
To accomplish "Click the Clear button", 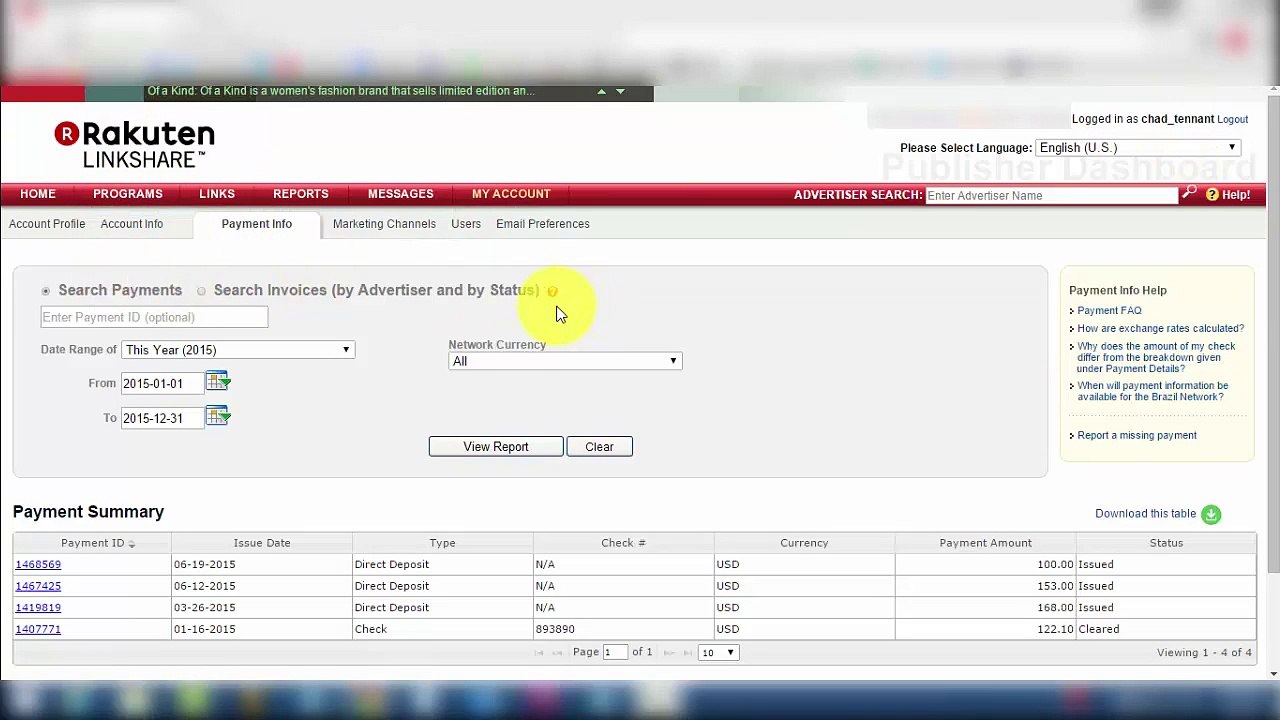I will click(x=600, y=447).
